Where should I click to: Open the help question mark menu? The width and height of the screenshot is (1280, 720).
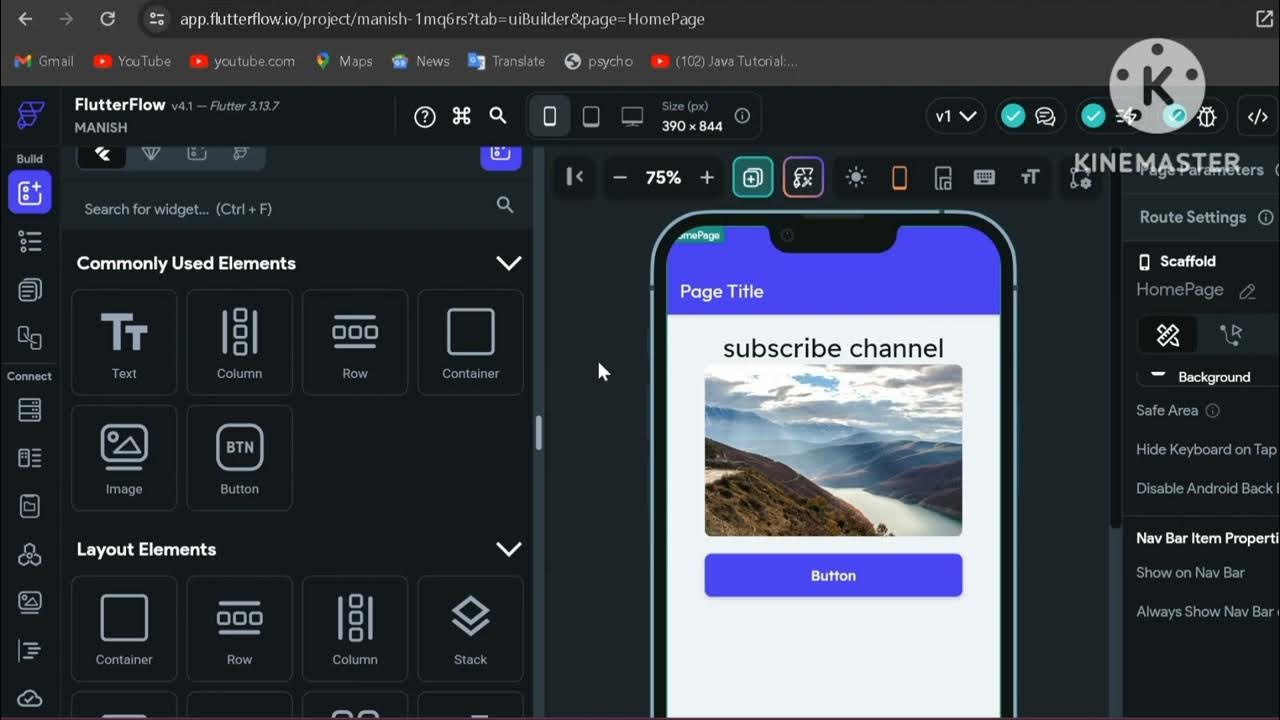425,117
